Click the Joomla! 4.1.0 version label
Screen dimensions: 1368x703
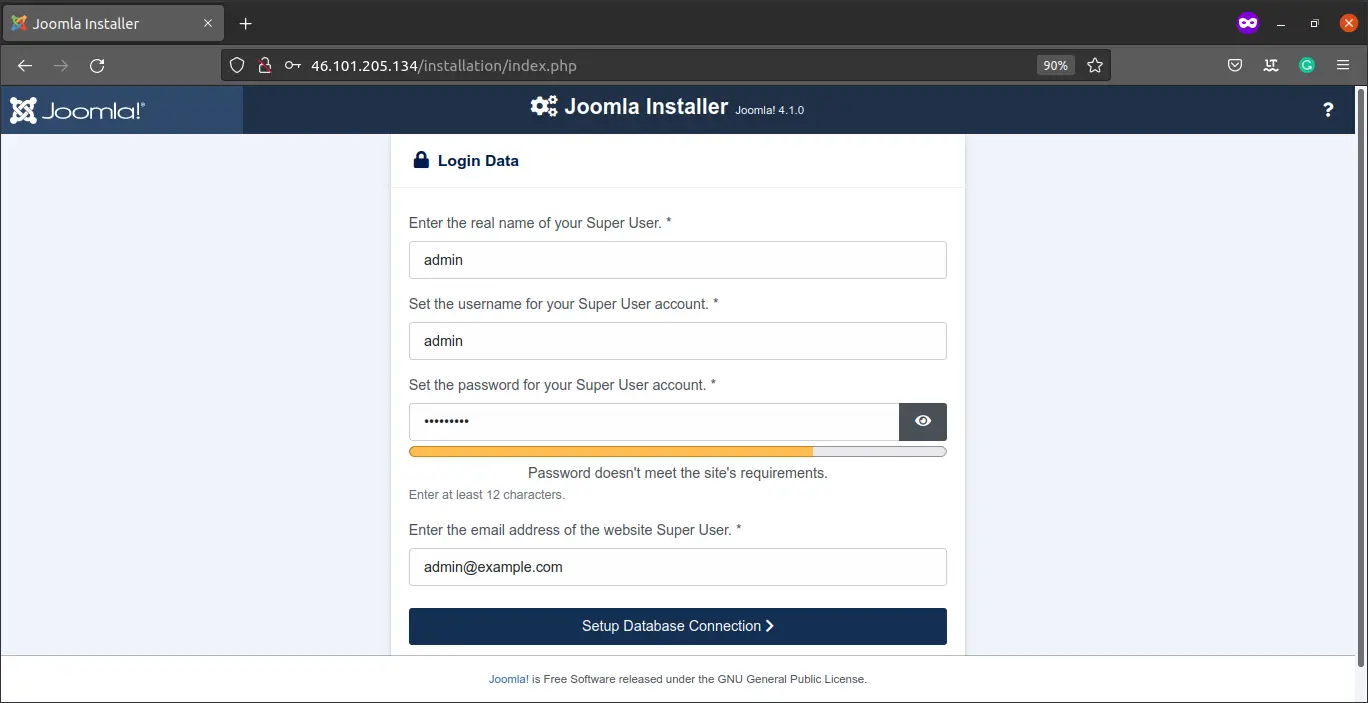769,110
